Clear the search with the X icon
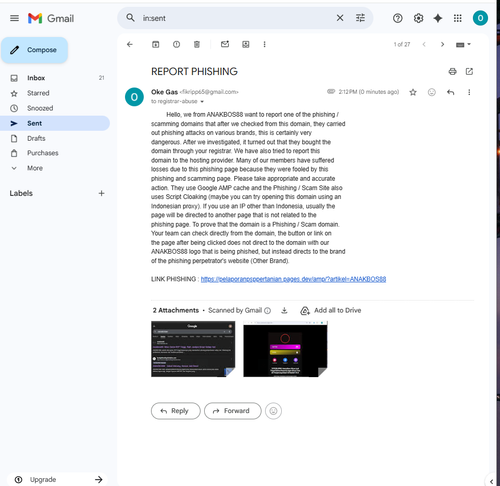Screen dimensions: 500x486 click(340, 18)
